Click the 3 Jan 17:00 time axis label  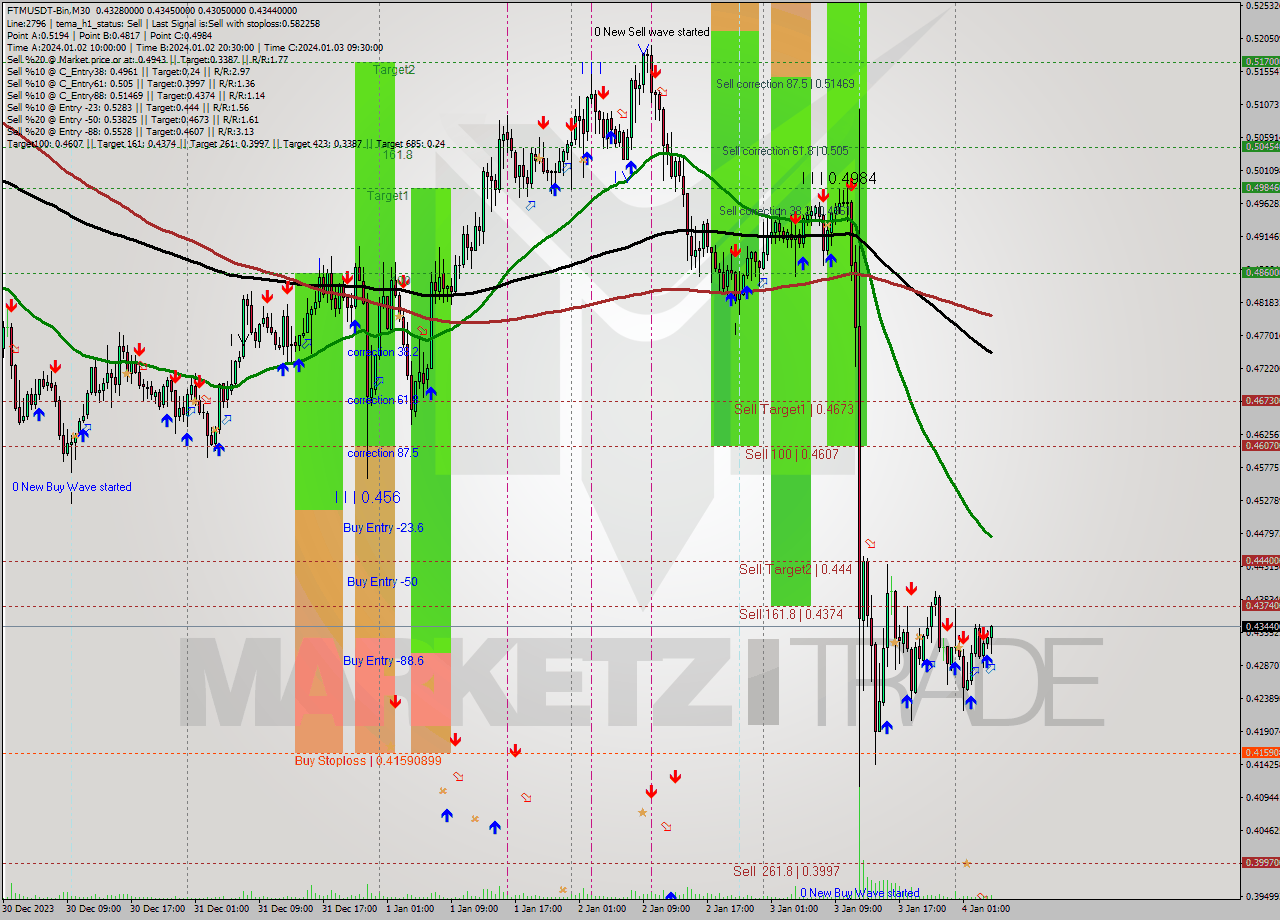tap(921, 909)
